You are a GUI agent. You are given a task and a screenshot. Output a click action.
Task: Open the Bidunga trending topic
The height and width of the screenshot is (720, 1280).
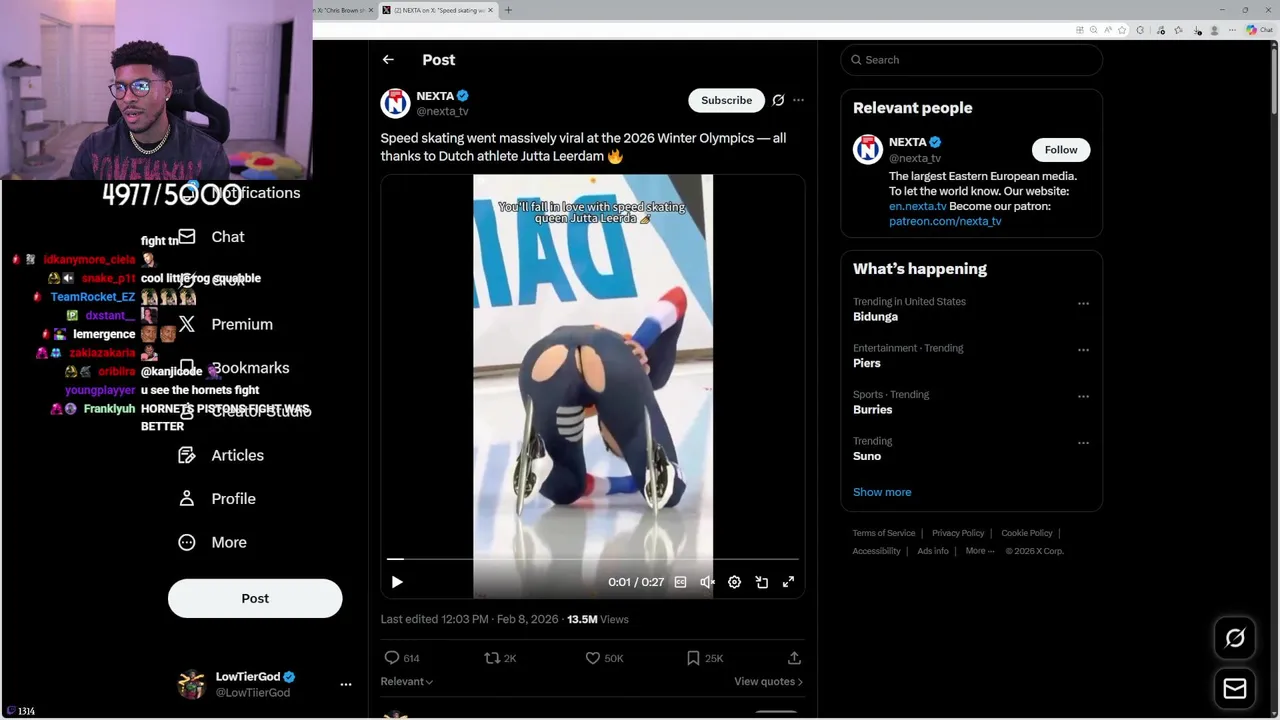click(875, 317)
